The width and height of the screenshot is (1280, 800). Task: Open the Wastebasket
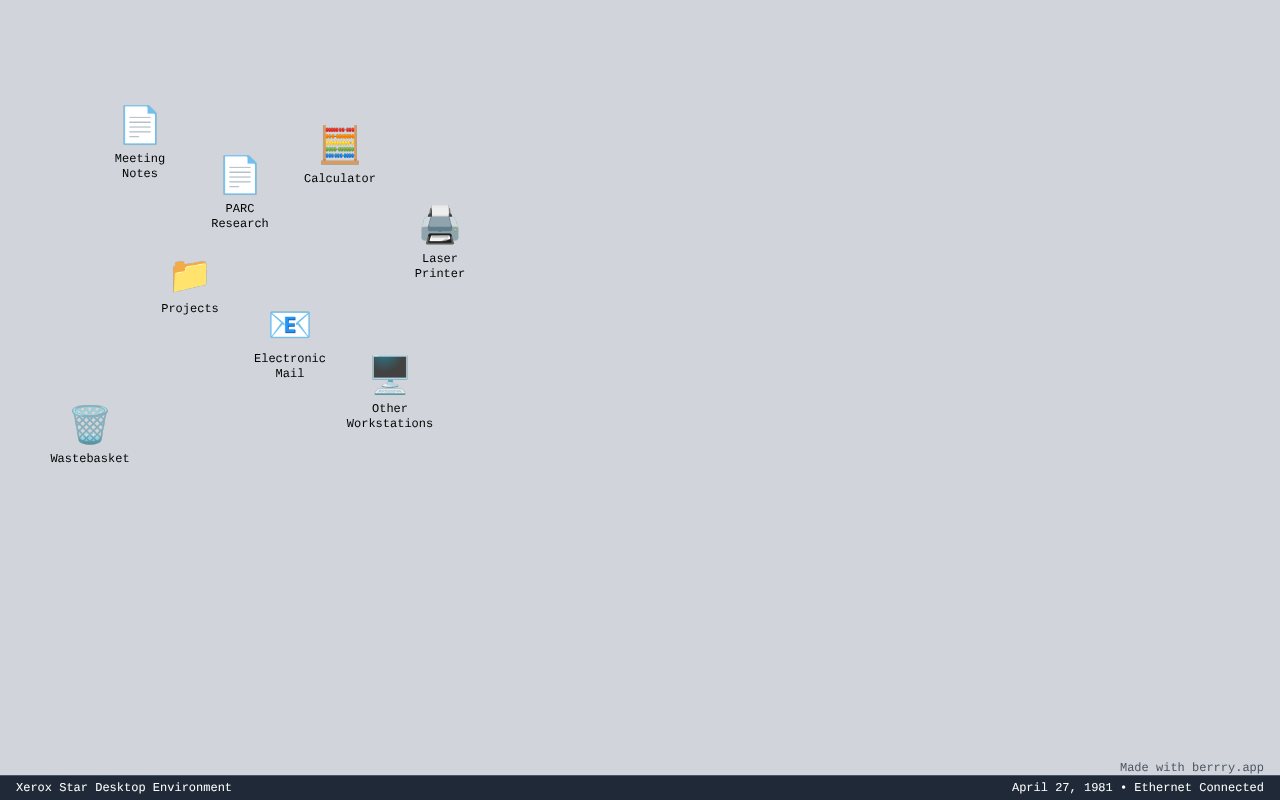[x=89, y=424]
